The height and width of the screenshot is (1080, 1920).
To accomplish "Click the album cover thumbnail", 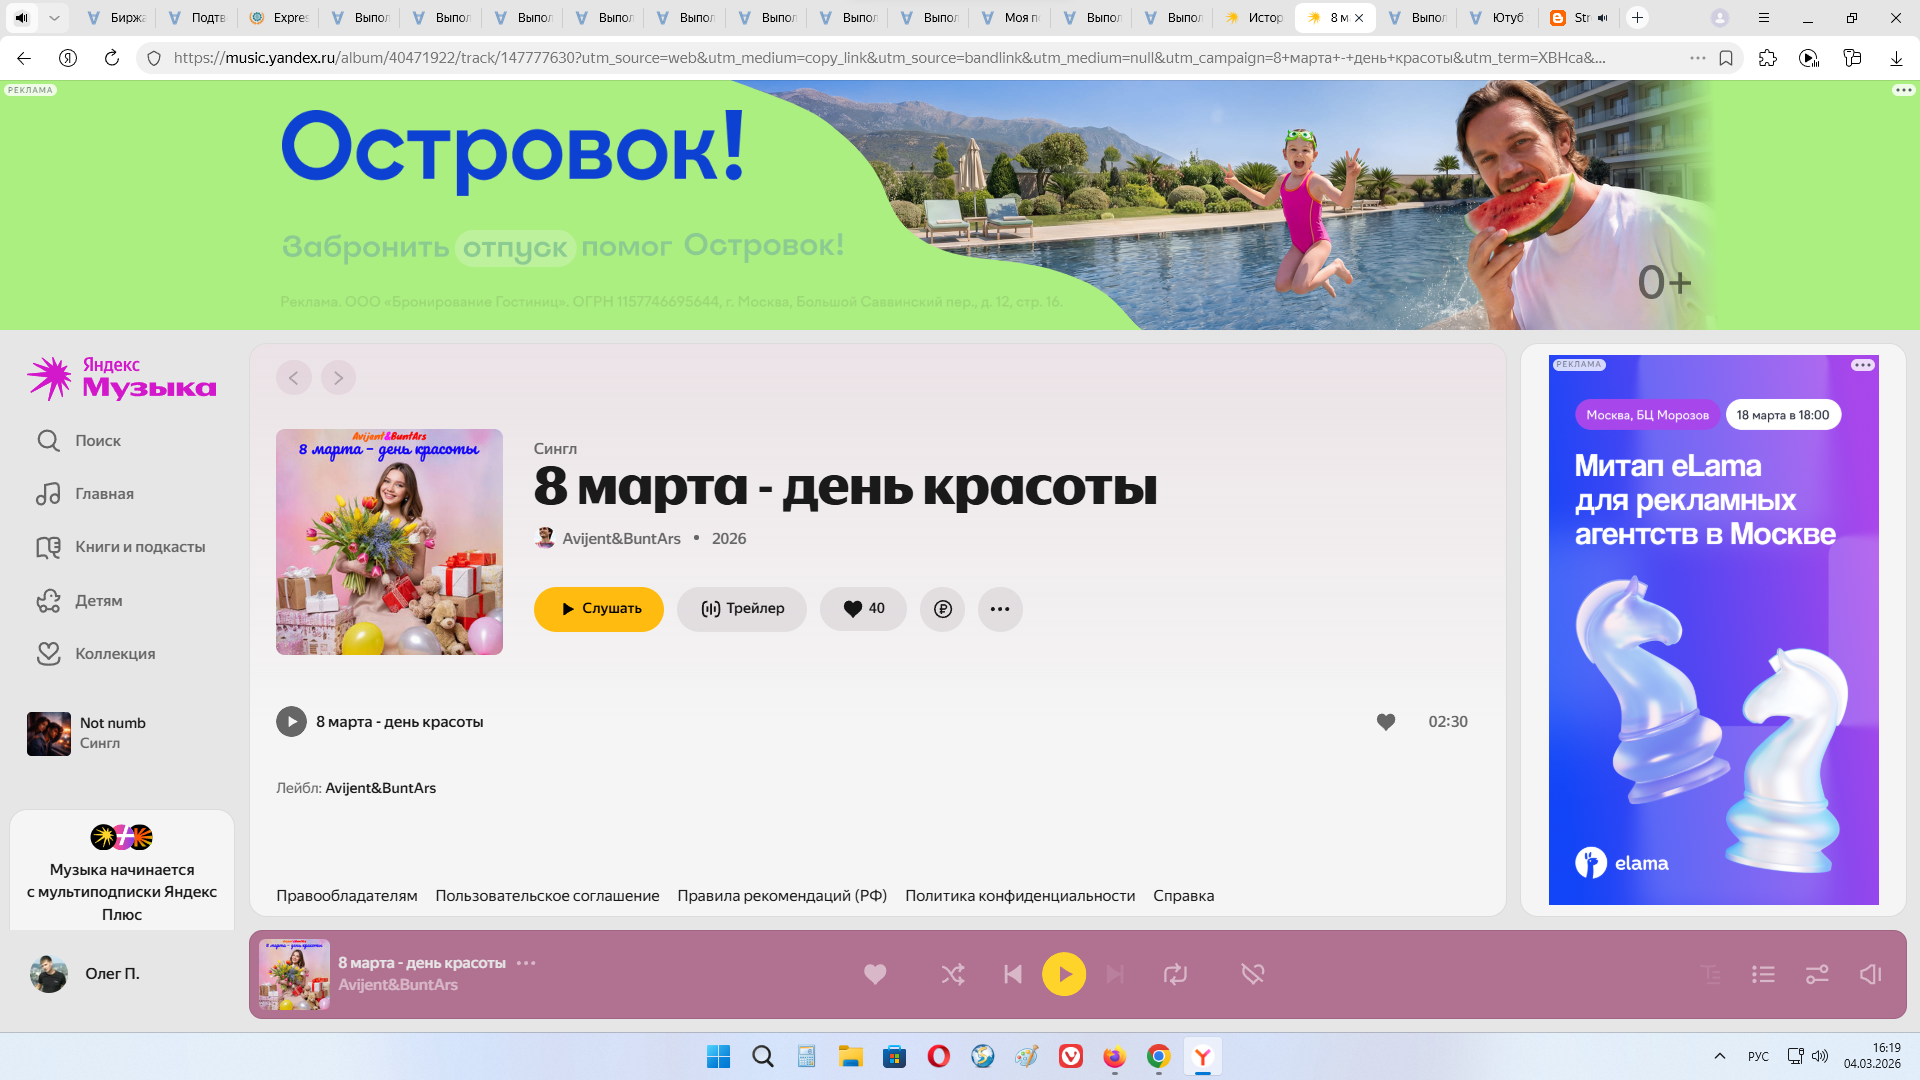I will point(389,542).
